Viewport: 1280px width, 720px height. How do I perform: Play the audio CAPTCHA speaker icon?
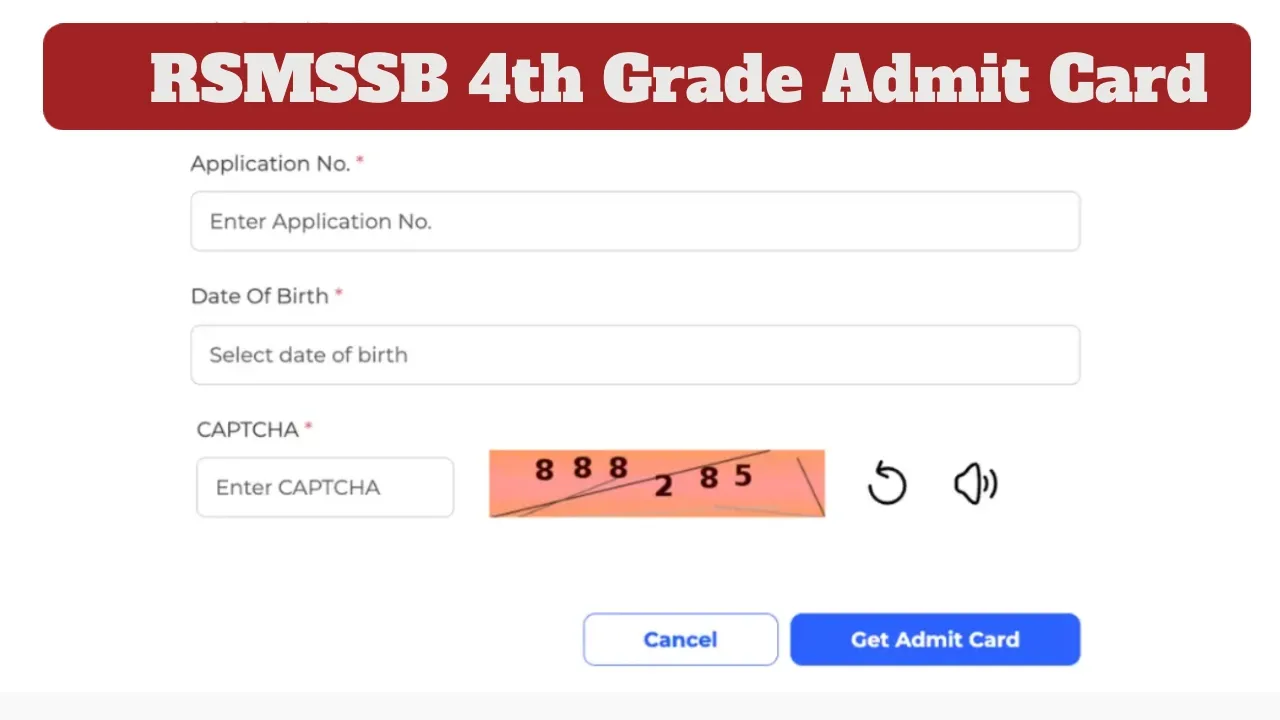975,486
